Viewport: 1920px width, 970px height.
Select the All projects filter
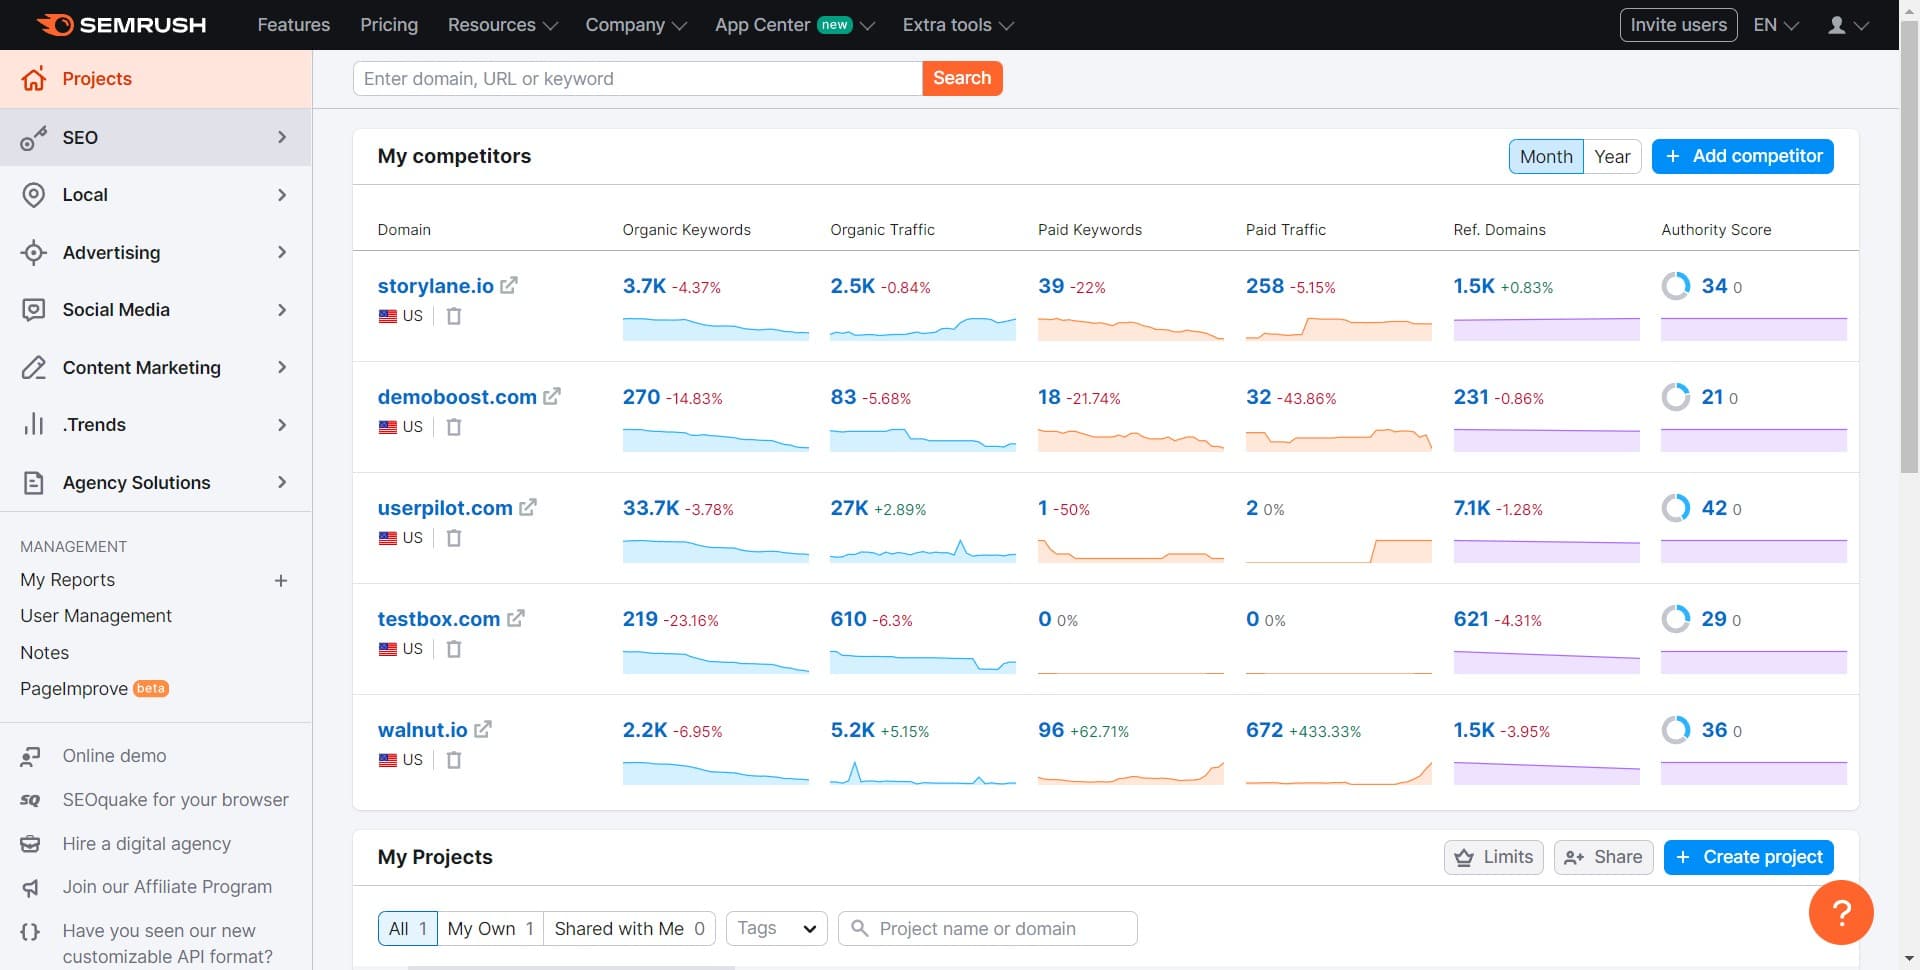pyautogui.click(x=401, y=928)
